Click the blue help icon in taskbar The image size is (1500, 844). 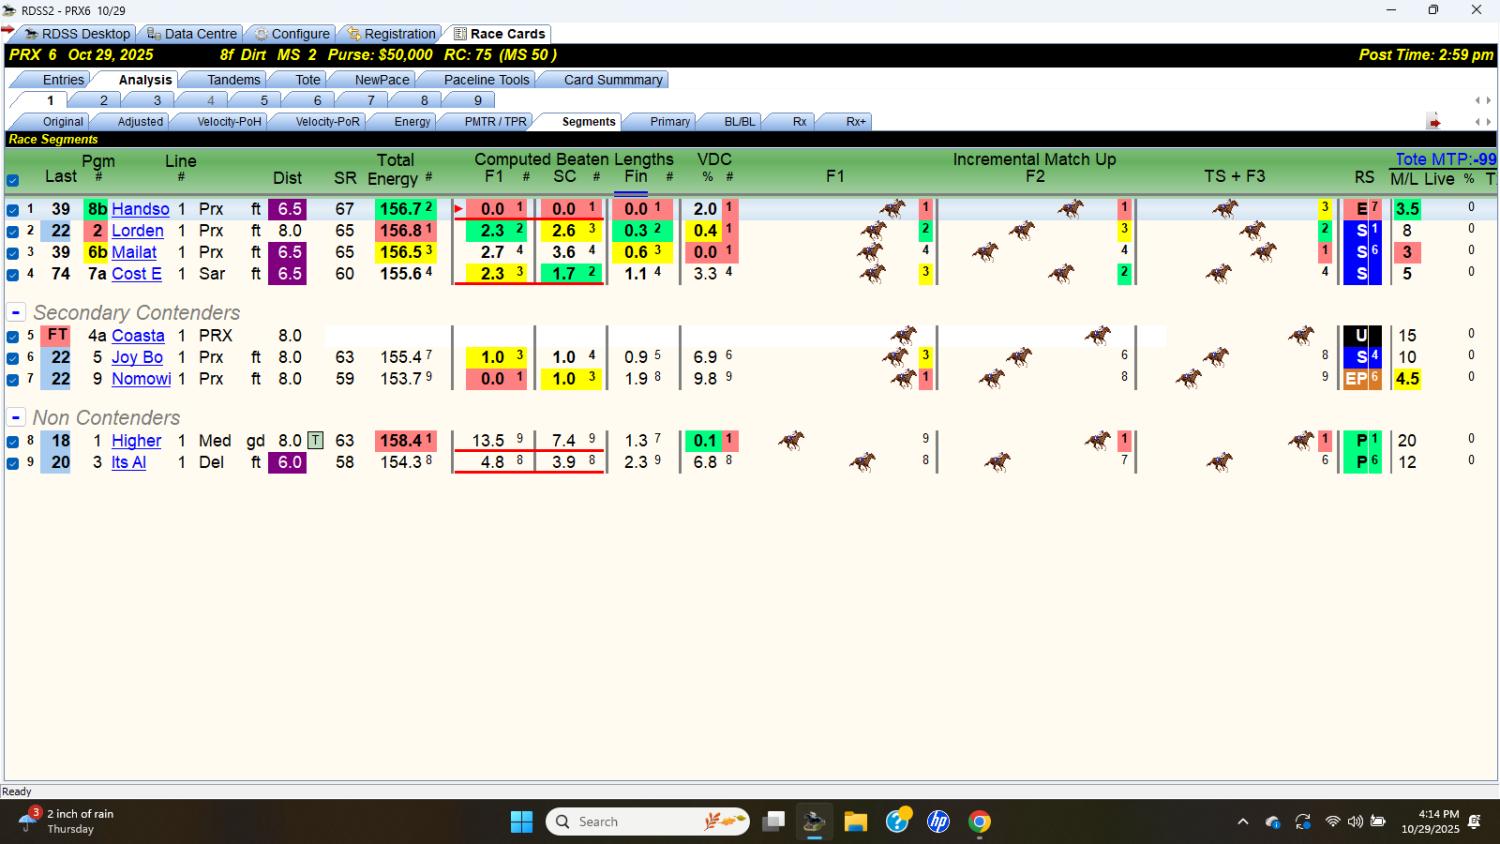[898, 822]
